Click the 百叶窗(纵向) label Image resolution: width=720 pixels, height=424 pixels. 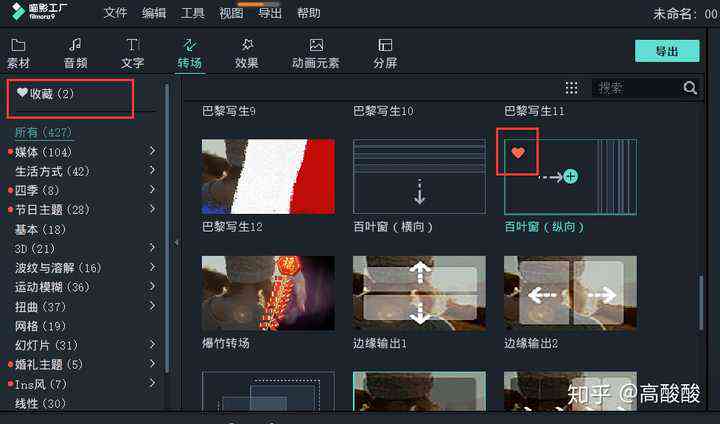tap(544, 226)
